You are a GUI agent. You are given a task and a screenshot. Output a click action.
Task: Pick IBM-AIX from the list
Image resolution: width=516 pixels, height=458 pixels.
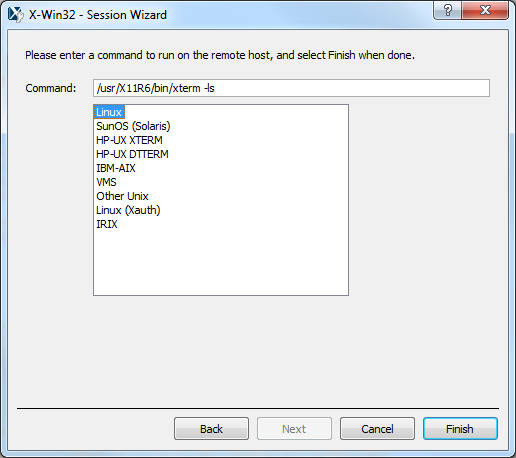tap(116, 168)
